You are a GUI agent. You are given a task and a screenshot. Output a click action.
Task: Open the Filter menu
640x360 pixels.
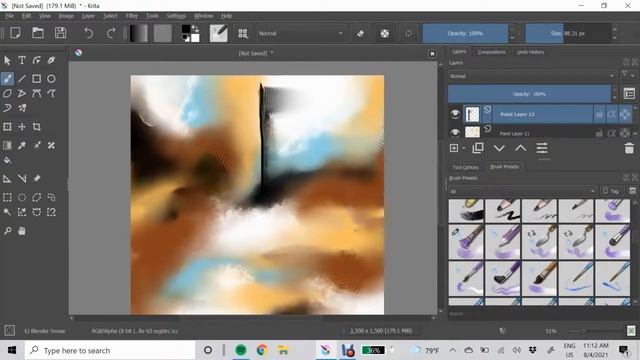click(x=131, y=16)
